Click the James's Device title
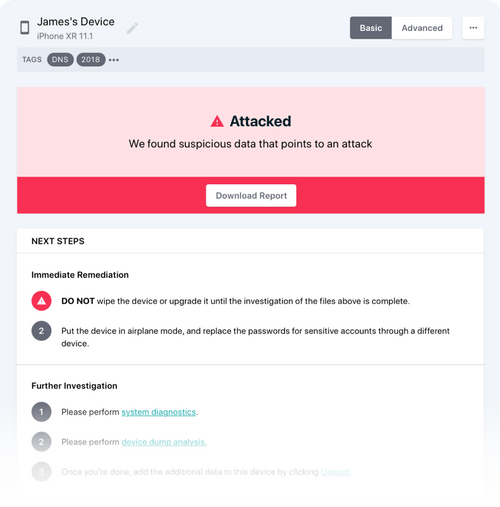The width and height of the screenshot is (500, 507). tap(76, 22)
